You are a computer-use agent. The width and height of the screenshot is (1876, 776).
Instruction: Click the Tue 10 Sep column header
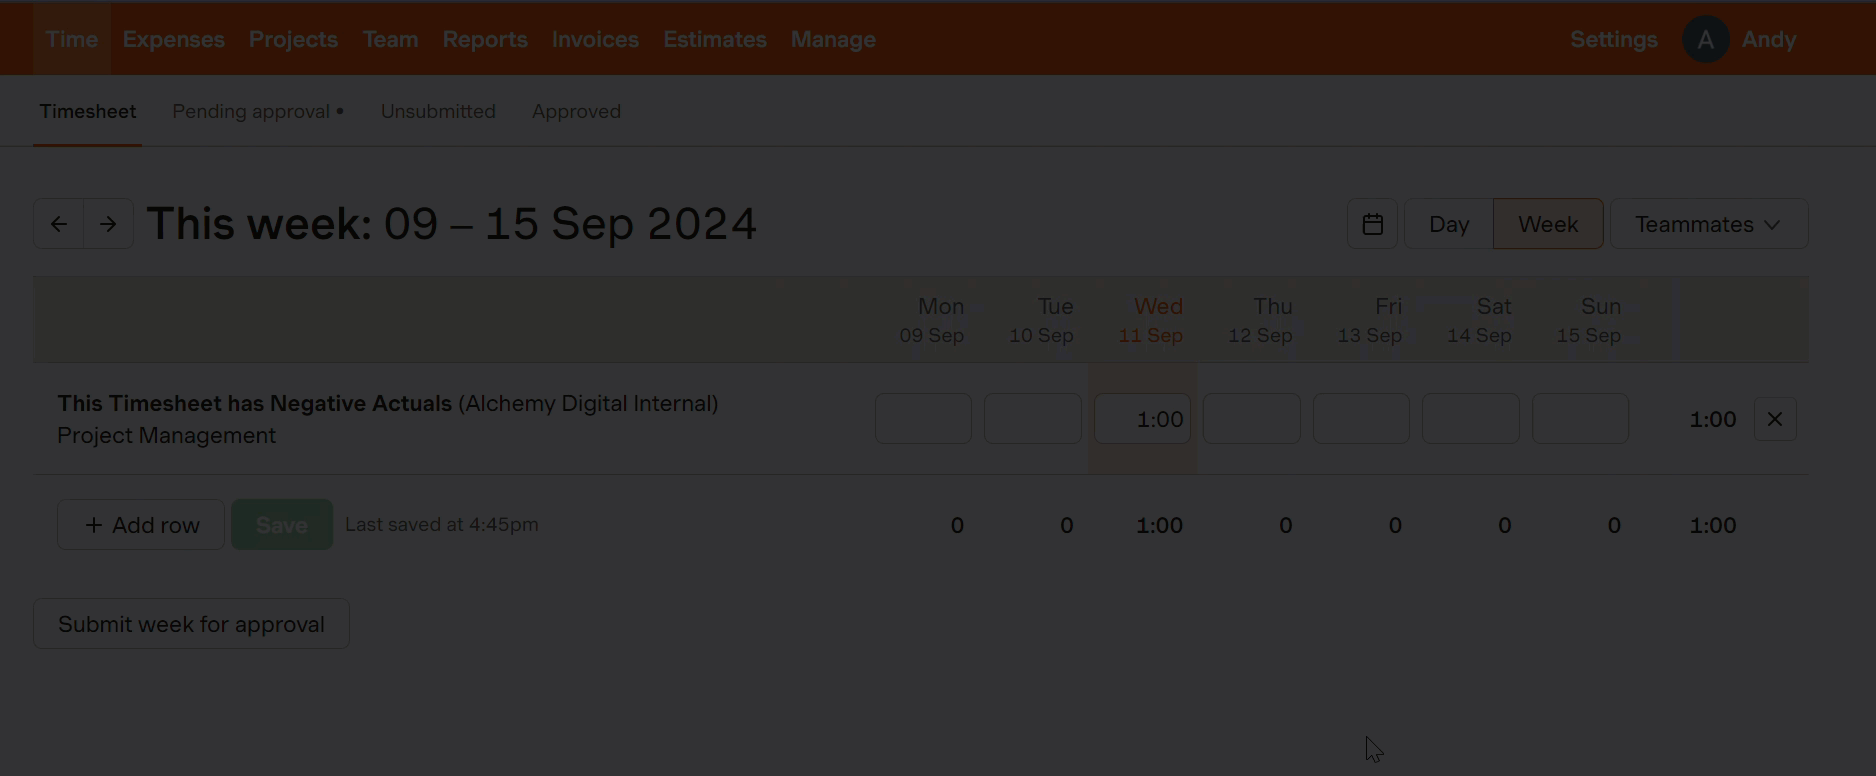point(1042,320)
